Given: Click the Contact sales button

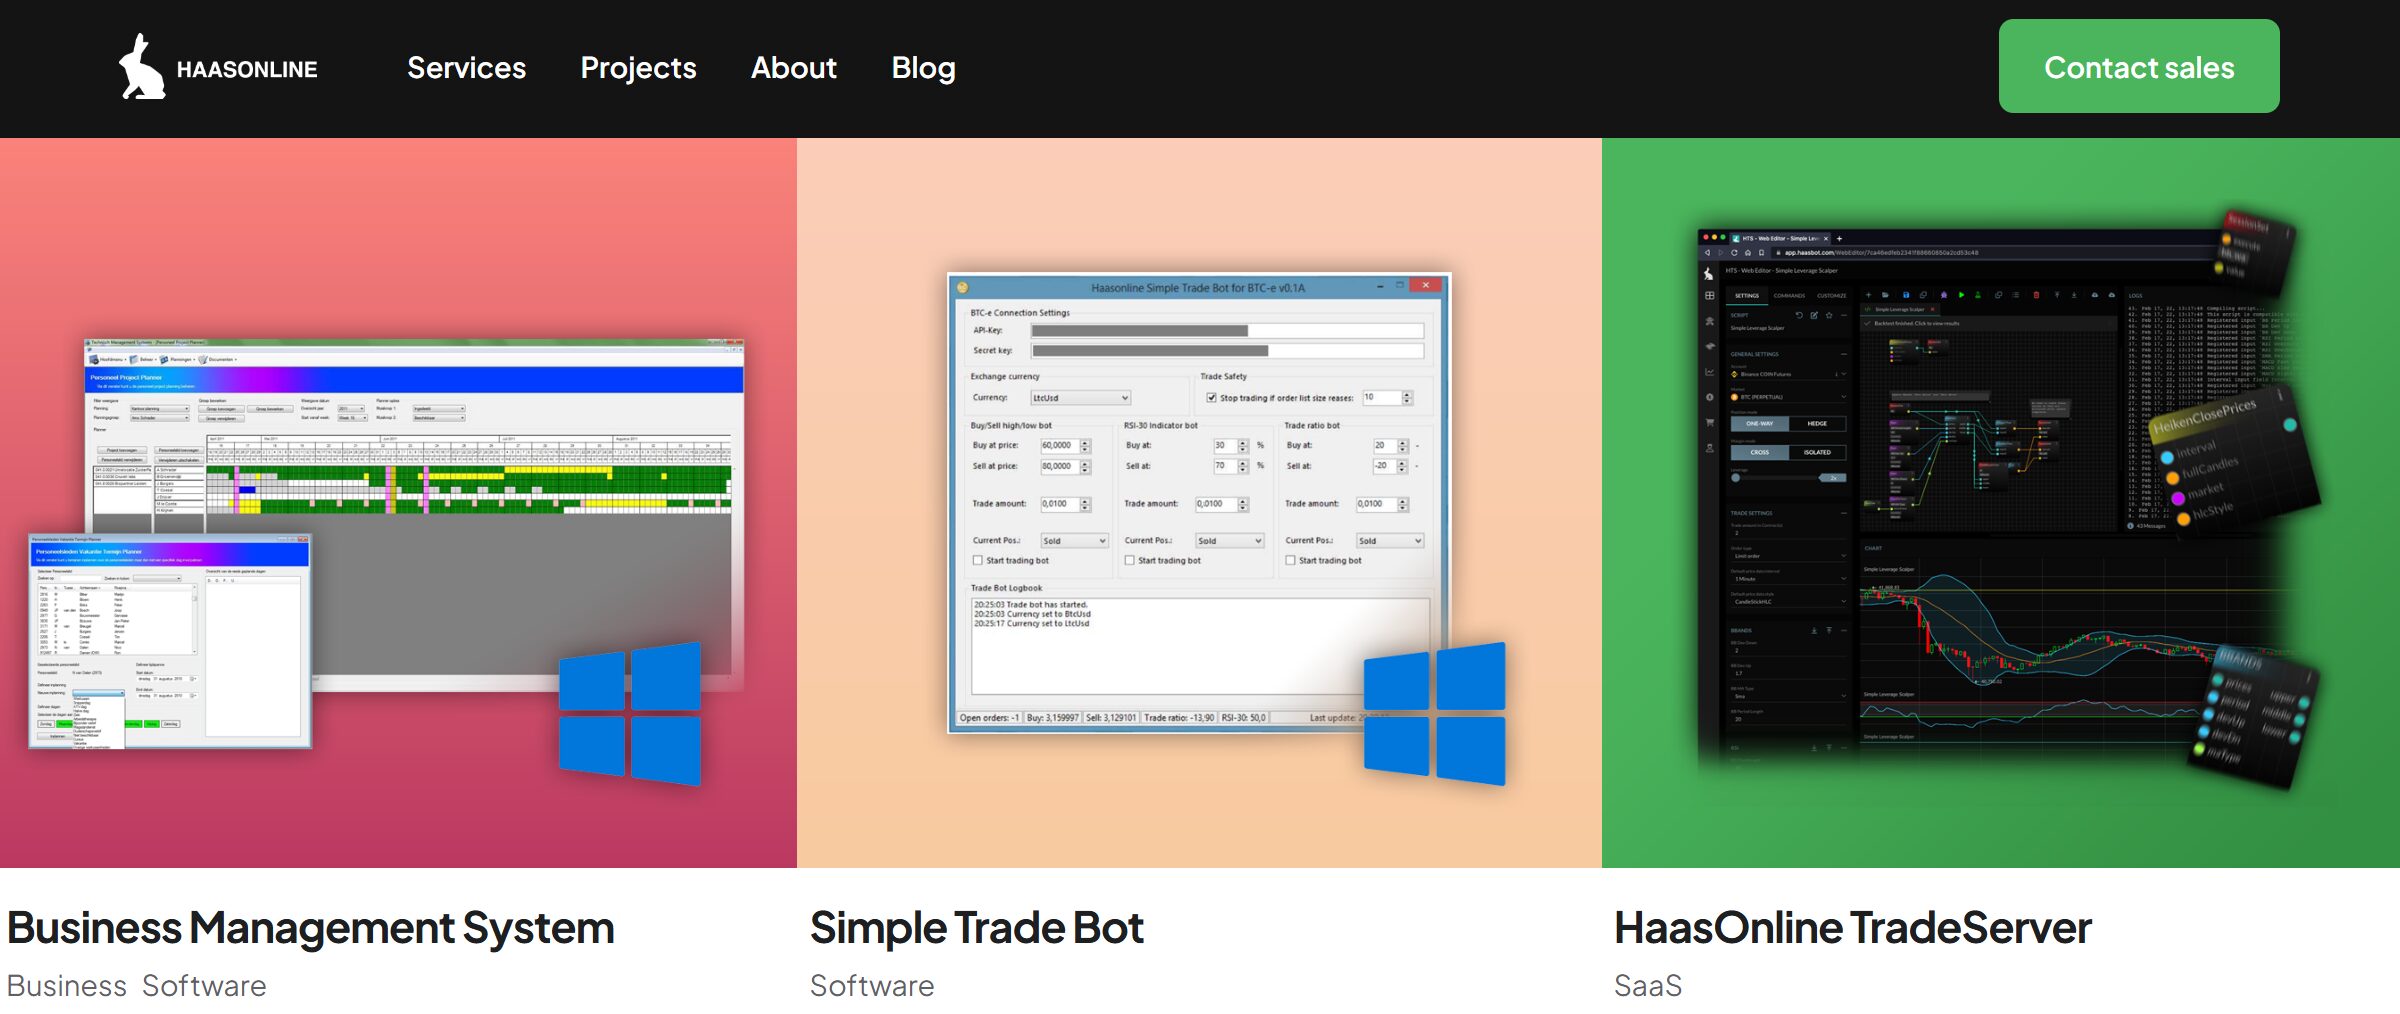Looking at the screenshot, I should click(2138, 67).
